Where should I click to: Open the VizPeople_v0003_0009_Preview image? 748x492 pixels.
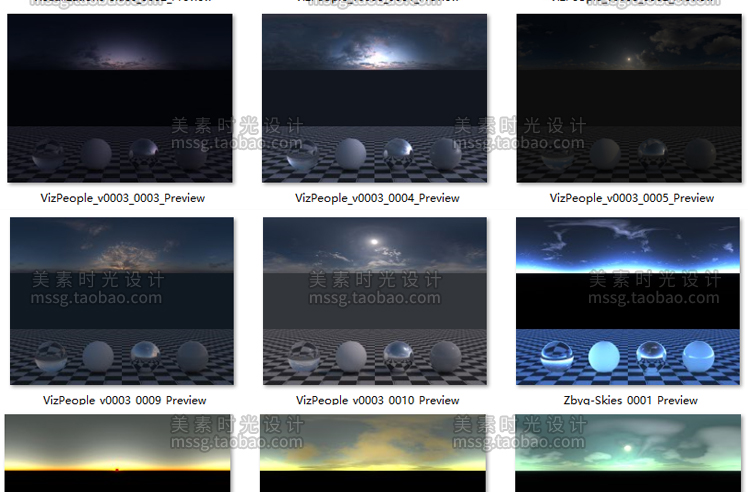tap(122, 301)
